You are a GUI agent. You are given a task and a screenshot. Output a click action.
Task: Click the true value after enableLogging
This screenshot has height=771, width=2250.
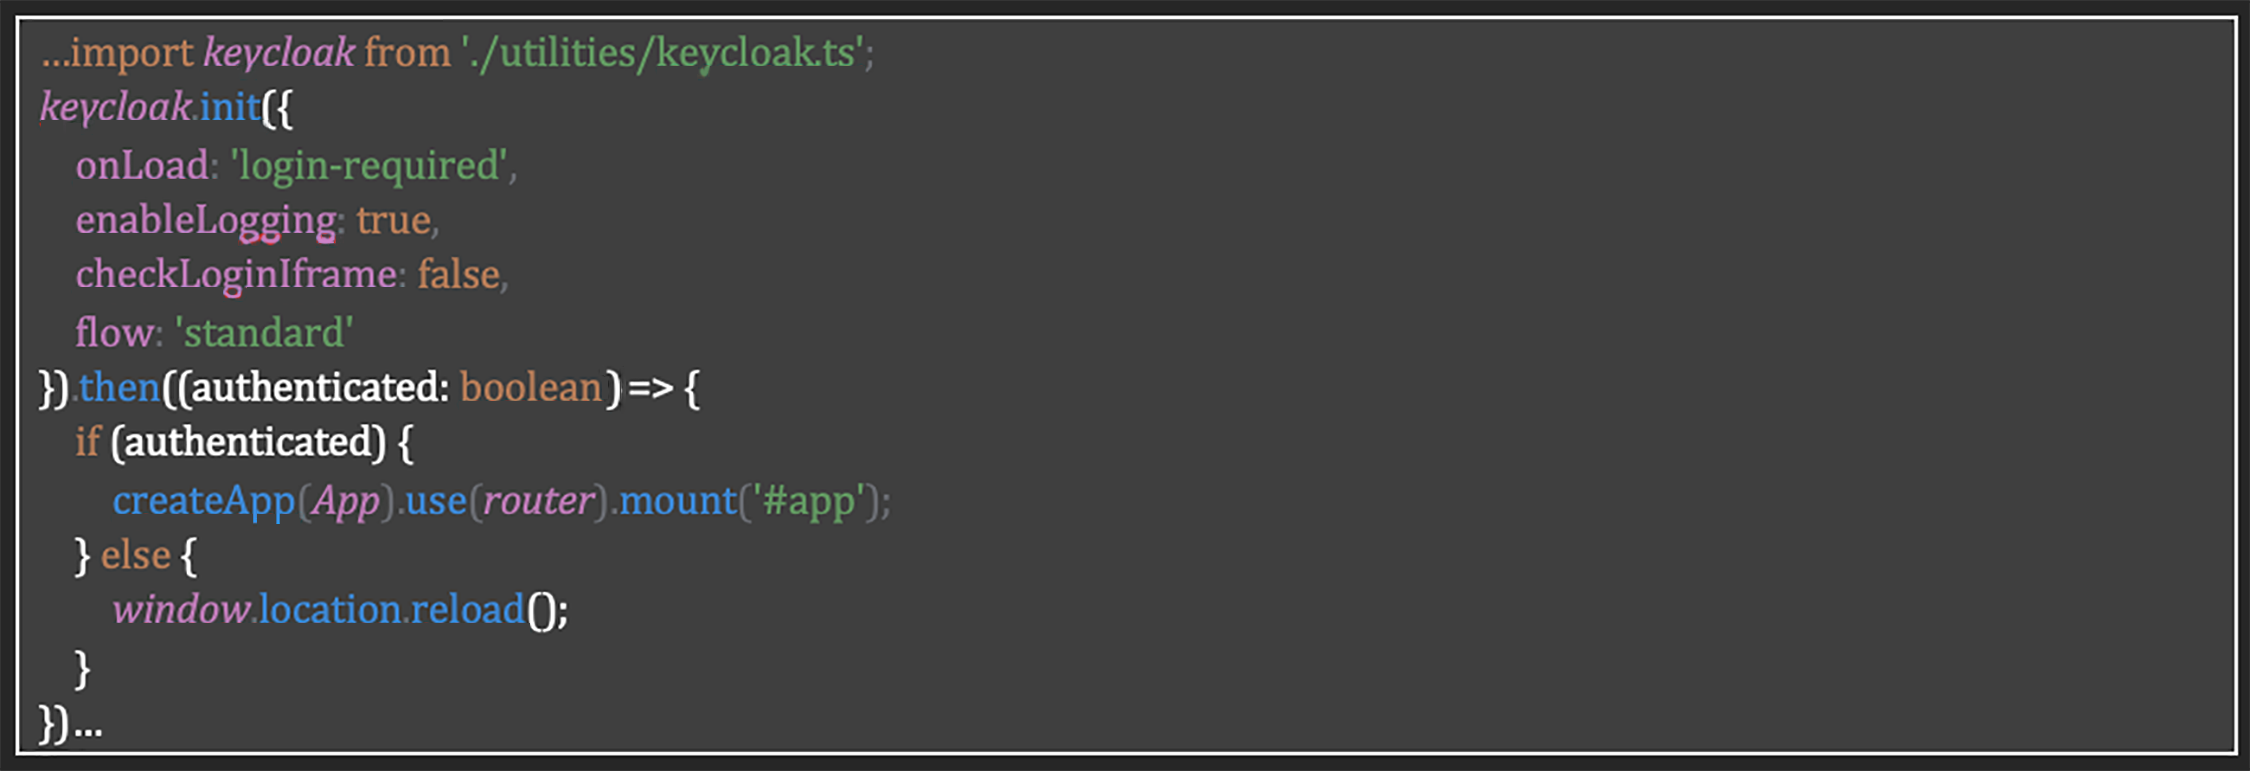pos(394,220)
